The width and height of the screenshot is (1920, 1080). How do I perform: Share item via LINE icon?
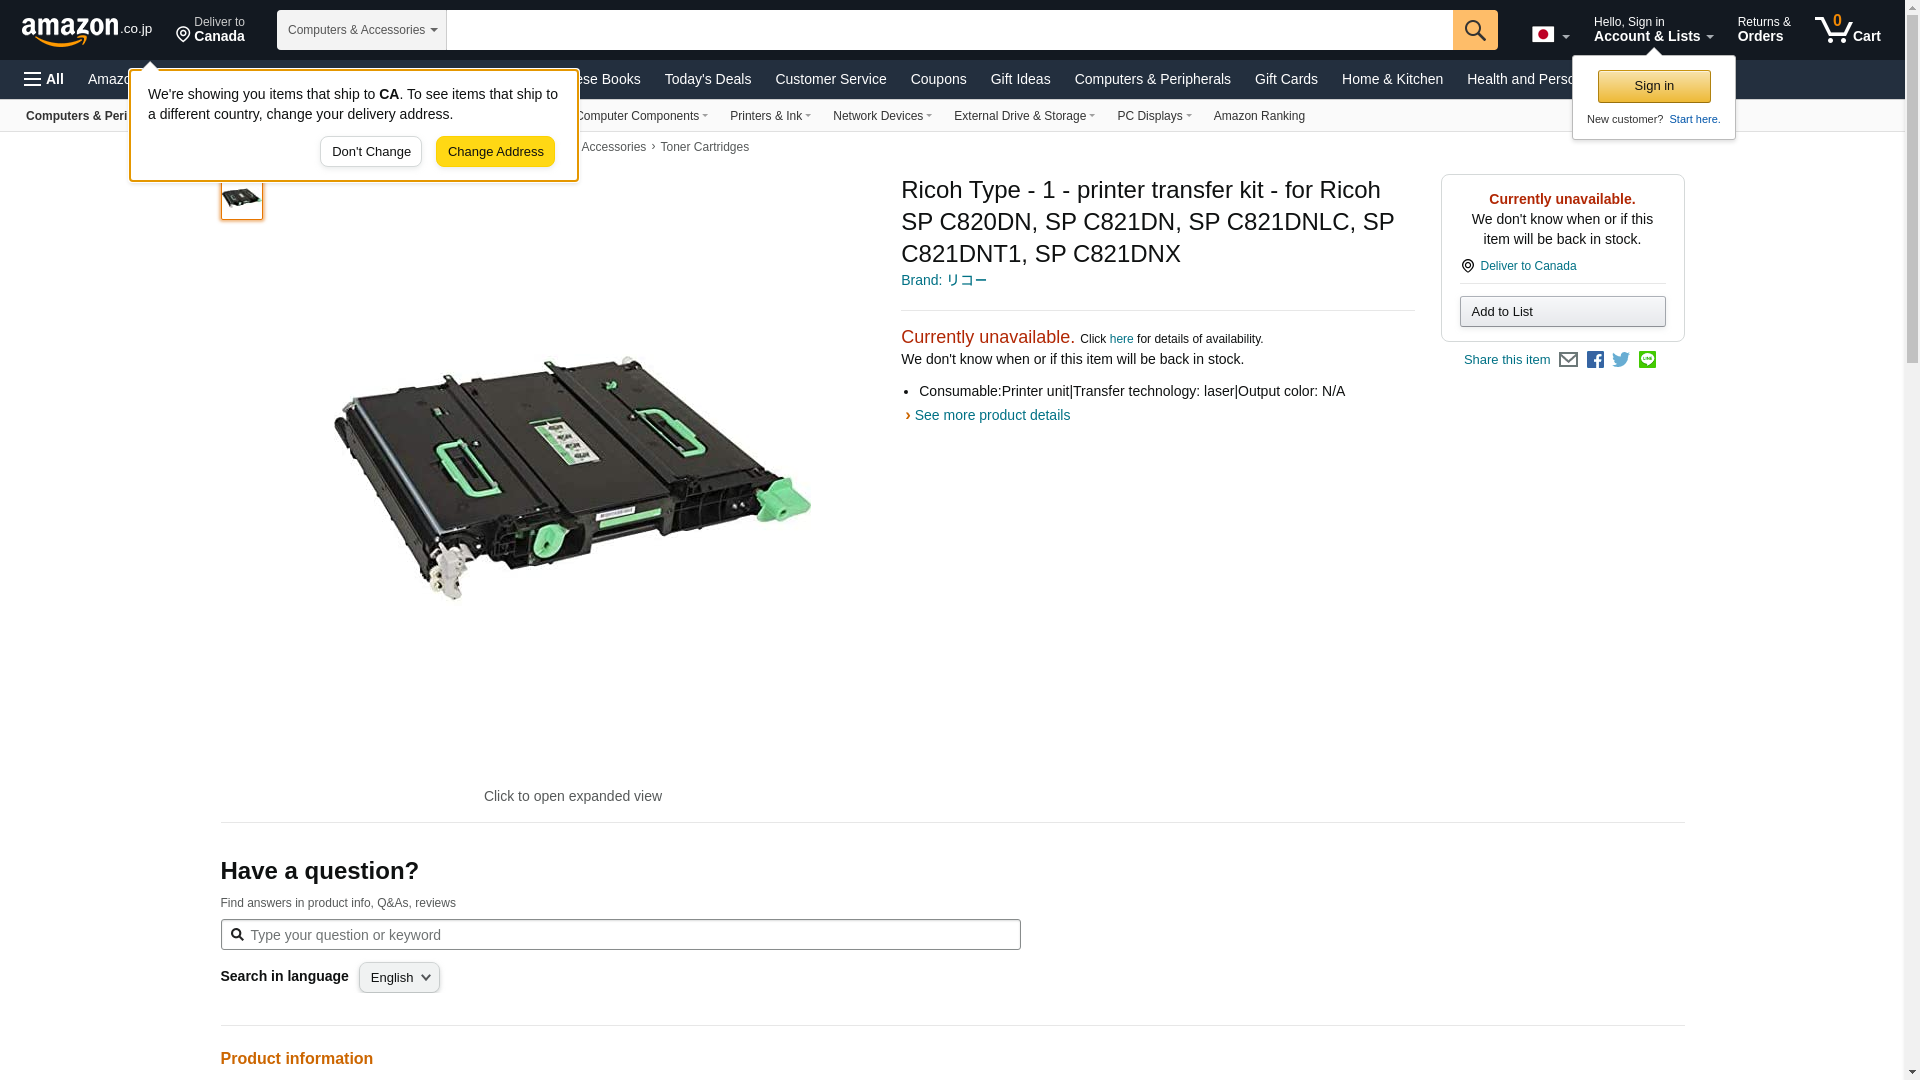point(1647,360)
